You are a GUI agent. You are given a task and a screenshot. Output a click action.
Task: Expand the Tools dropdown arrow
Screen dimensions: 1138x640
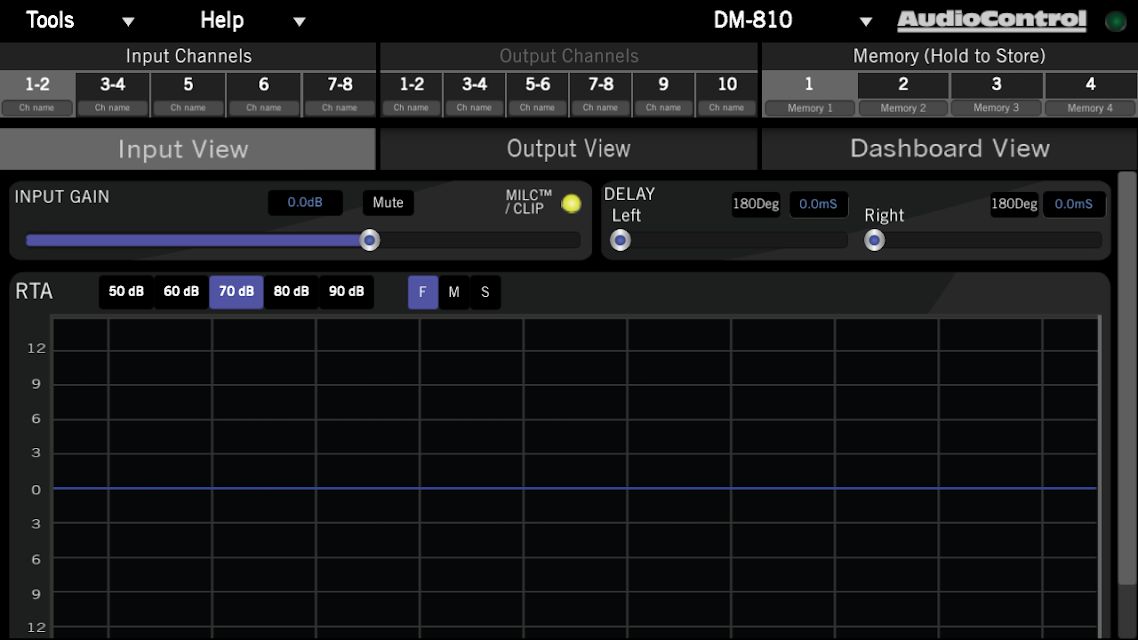tap(127, 22)
